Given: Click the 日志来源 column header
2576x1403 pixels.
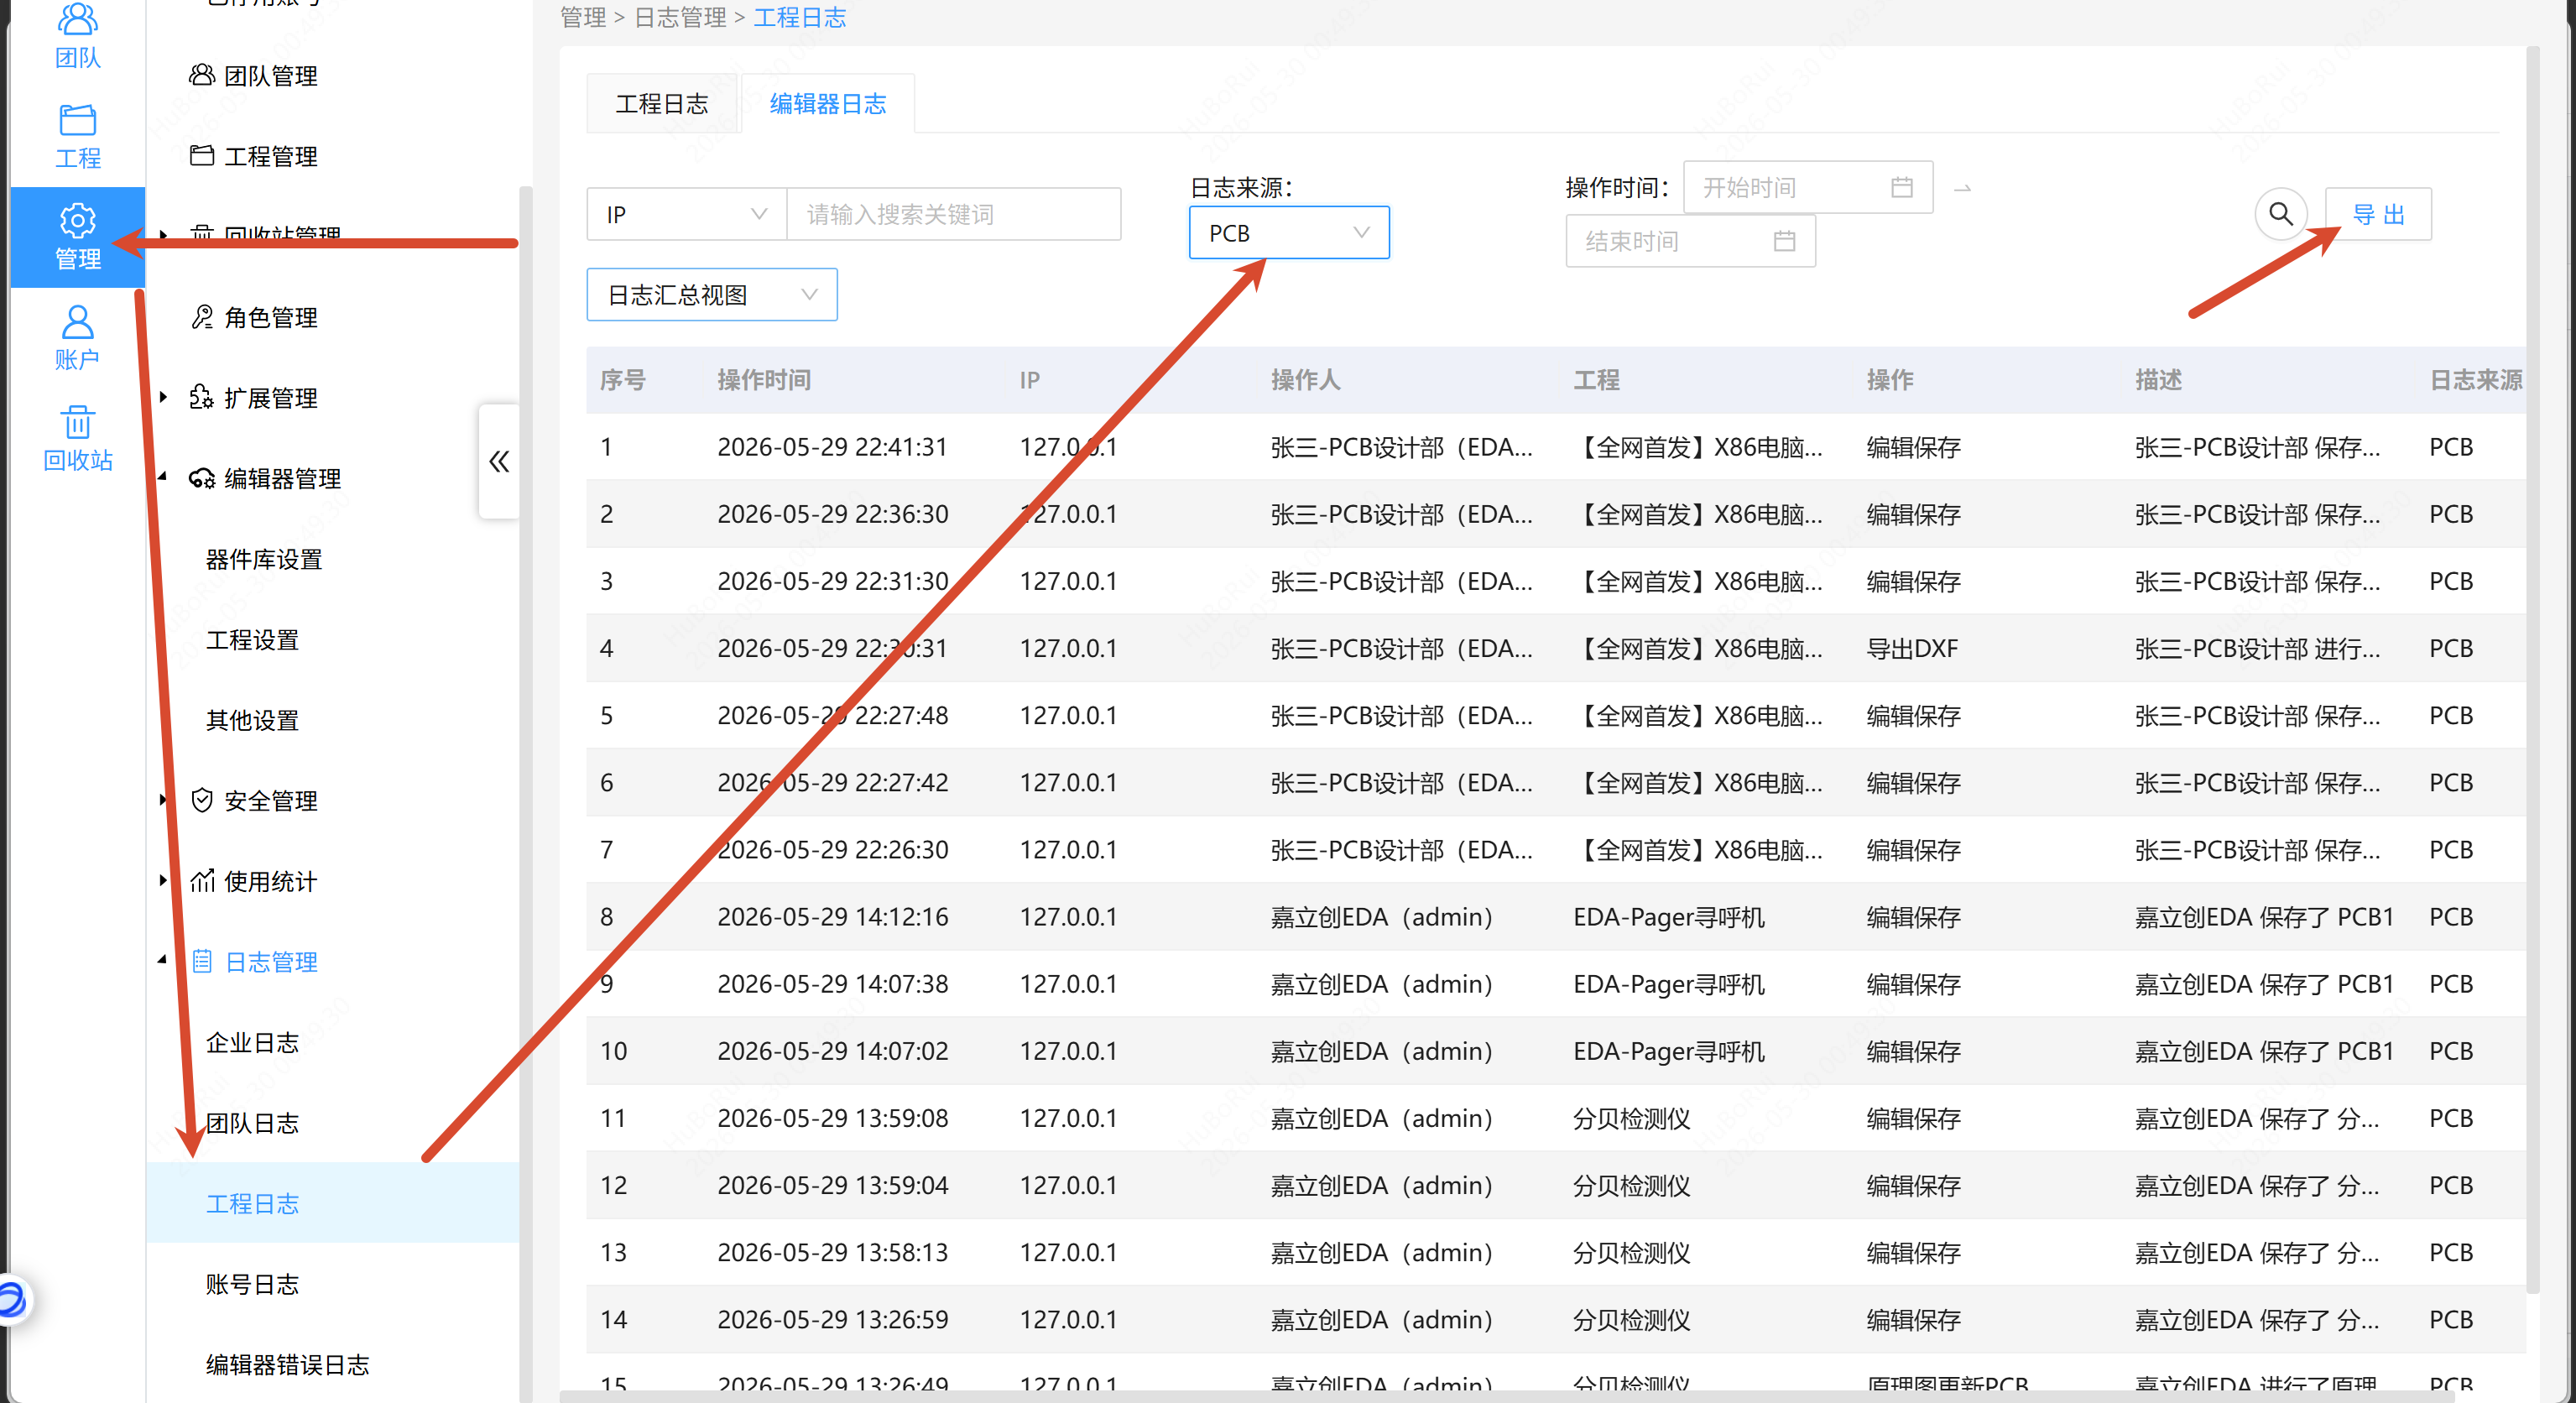Looking at the screenshot, I should click(x=2476, y=380).
